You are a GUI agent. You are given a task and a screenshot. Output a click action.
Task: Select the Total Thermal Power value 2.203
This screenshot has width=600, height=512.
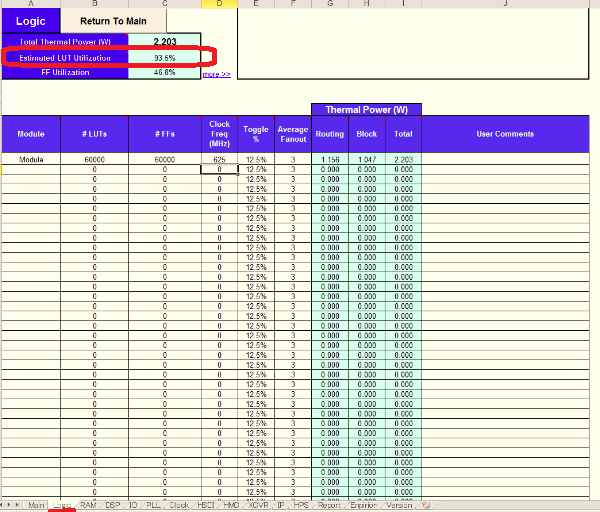tap(165, 41)
